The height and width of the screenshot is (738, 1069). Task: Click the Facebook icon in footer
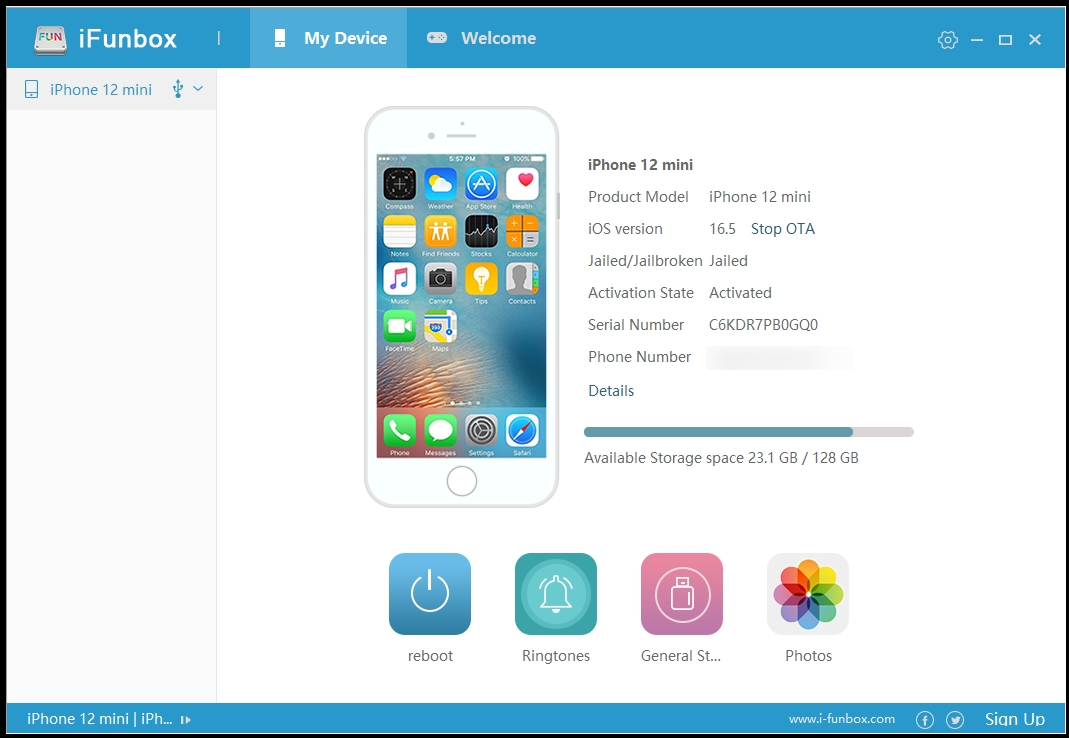click(924, 720)
